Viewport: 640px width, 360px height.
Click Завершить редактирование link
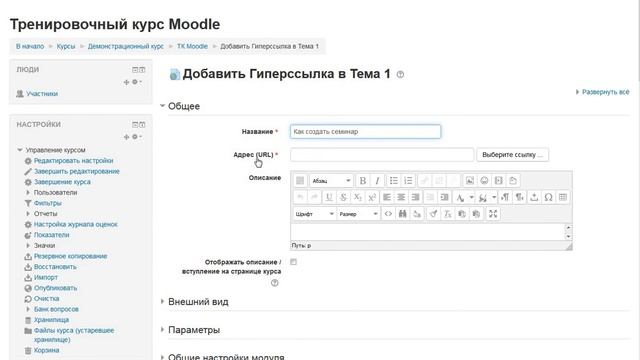tap(77, 171)
